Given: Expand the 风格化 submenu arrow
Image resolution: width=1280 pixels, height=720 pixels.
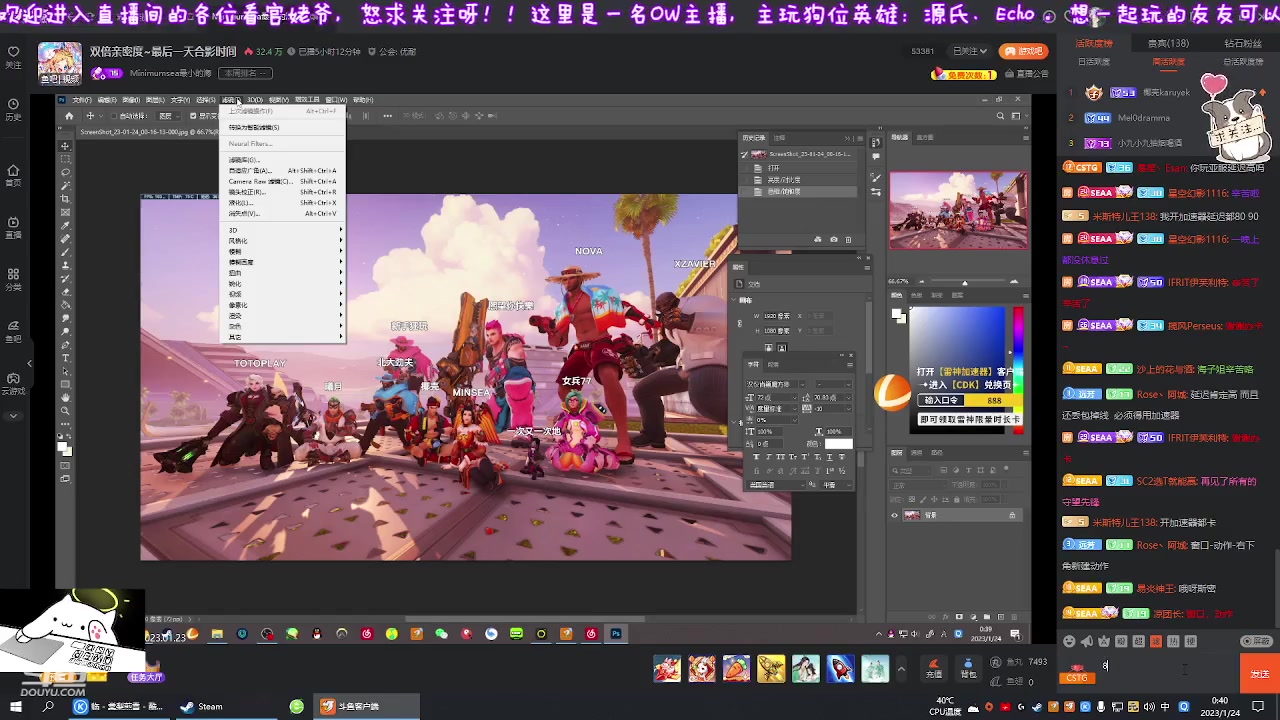Looking at the screenshot, I should (x=340, y=241).
